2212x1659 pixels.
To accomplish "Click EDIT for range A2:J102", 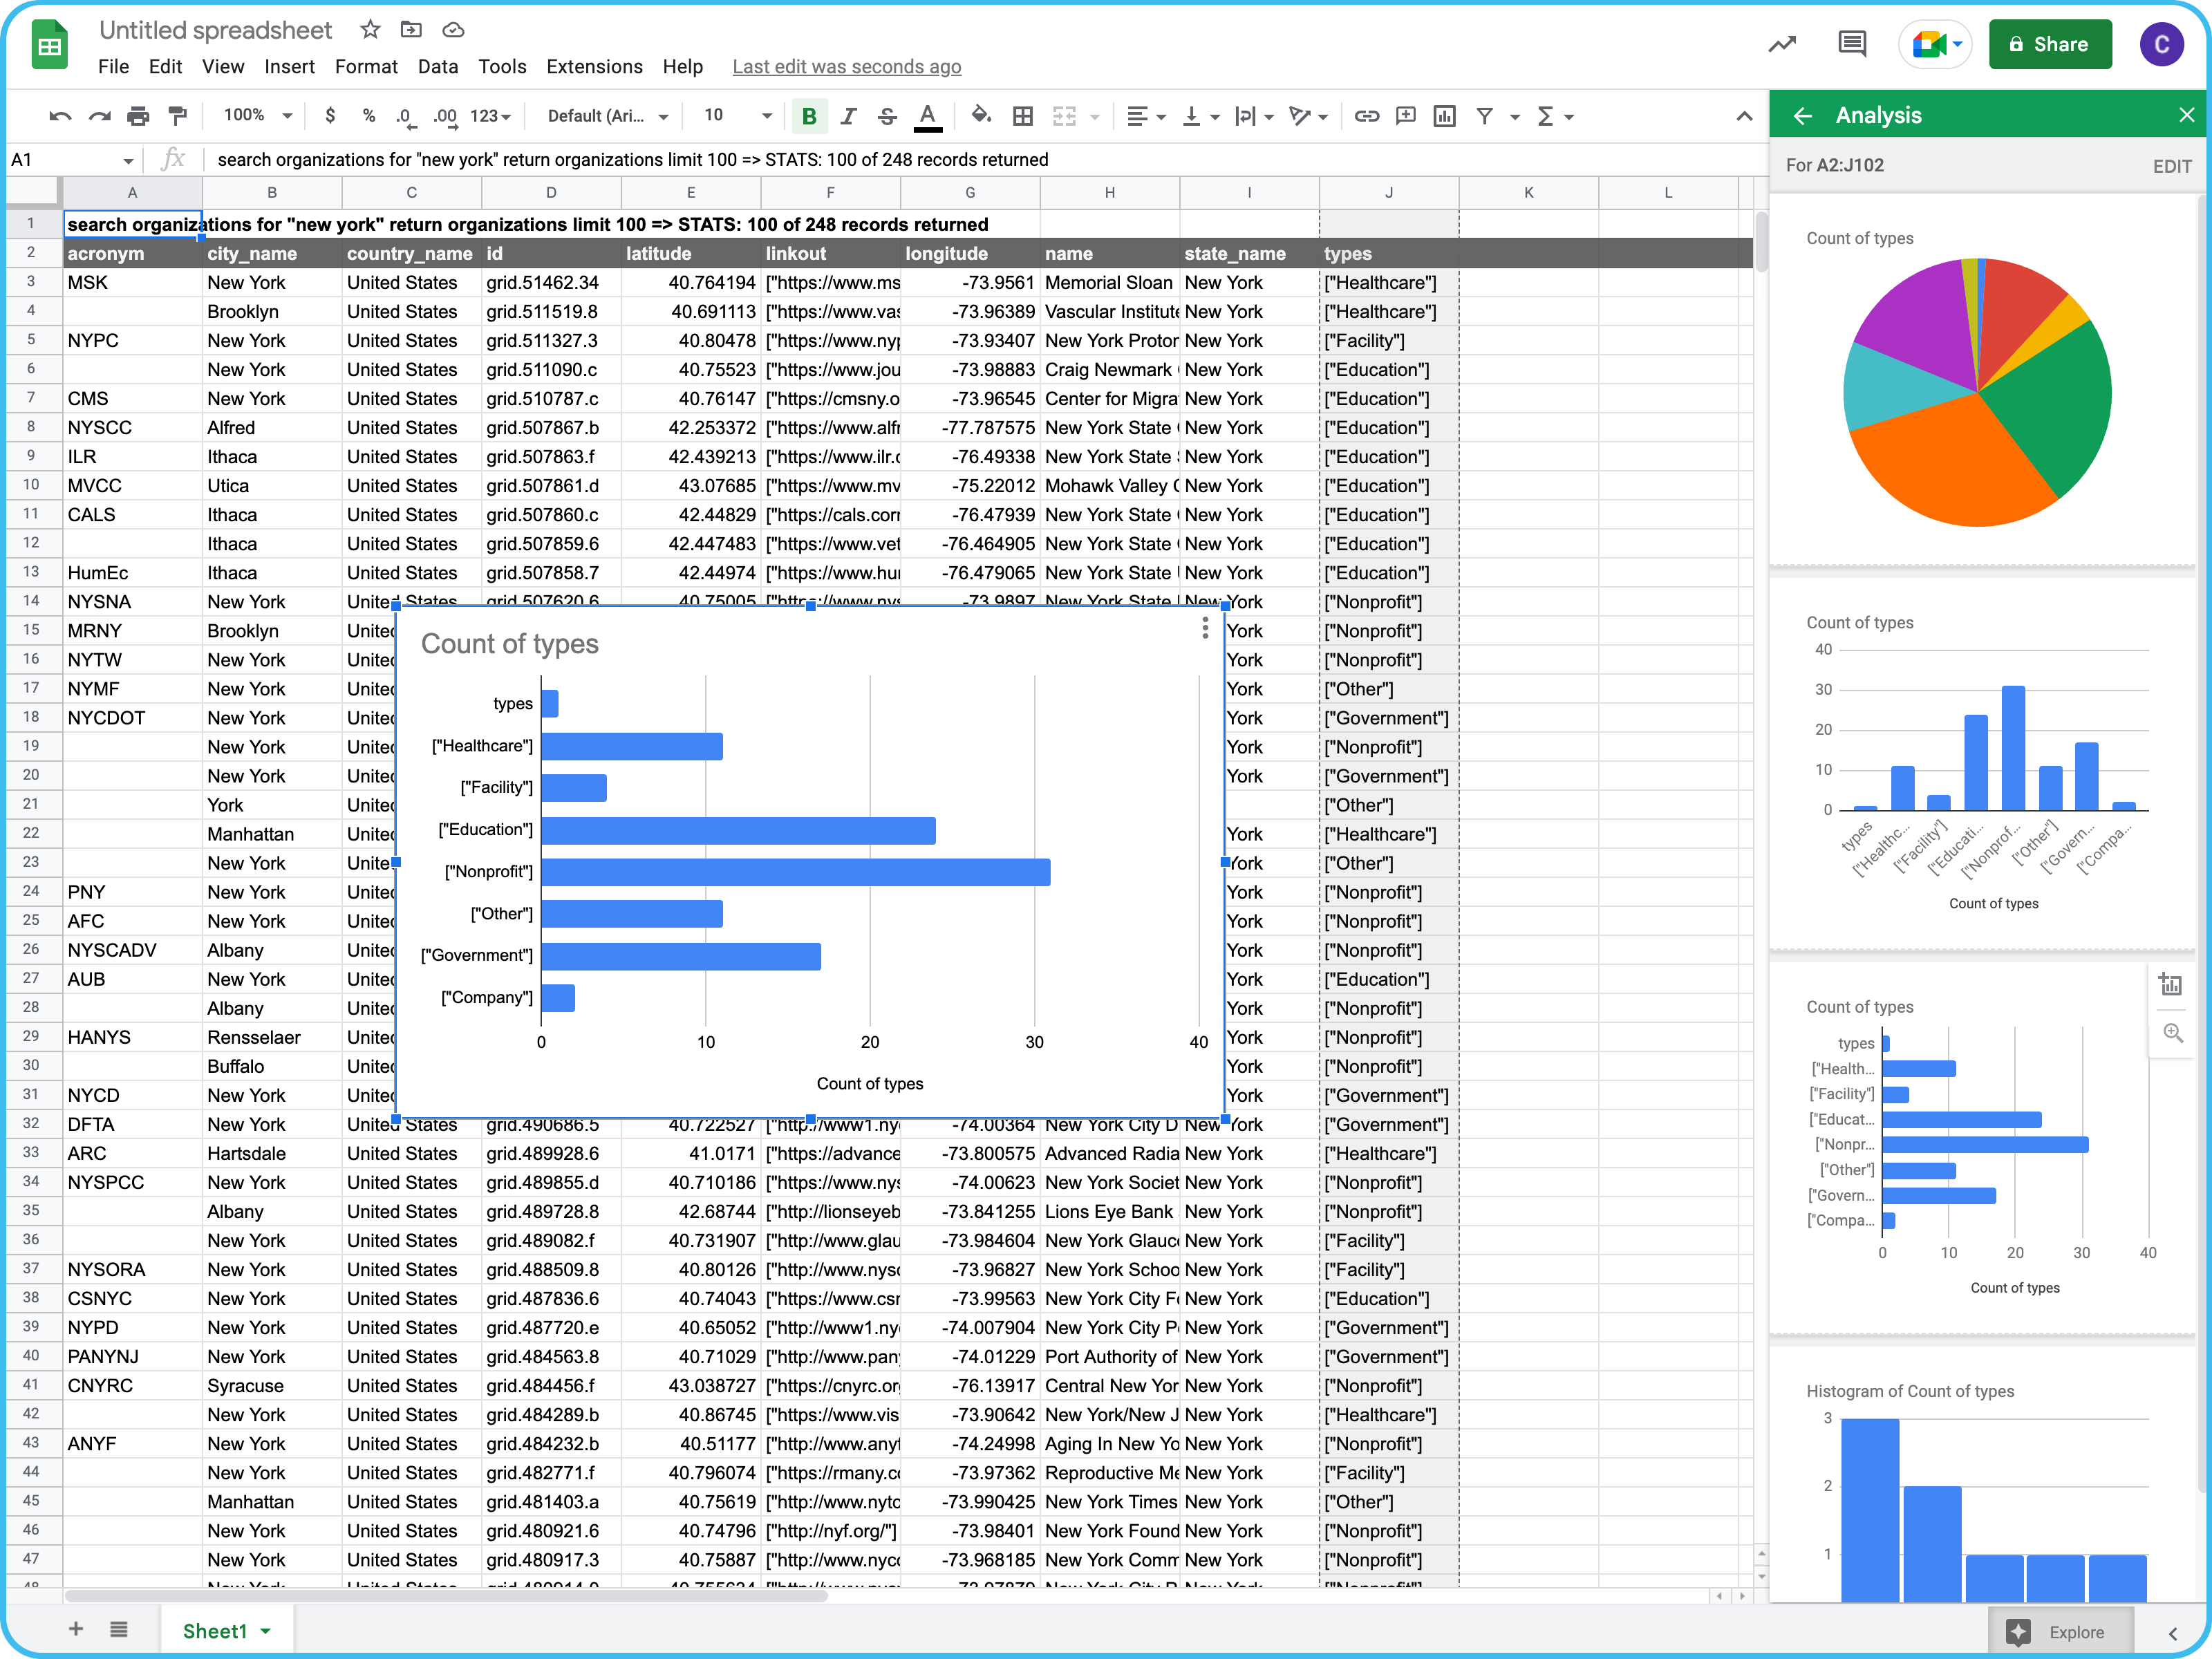I will point(2171,166).
